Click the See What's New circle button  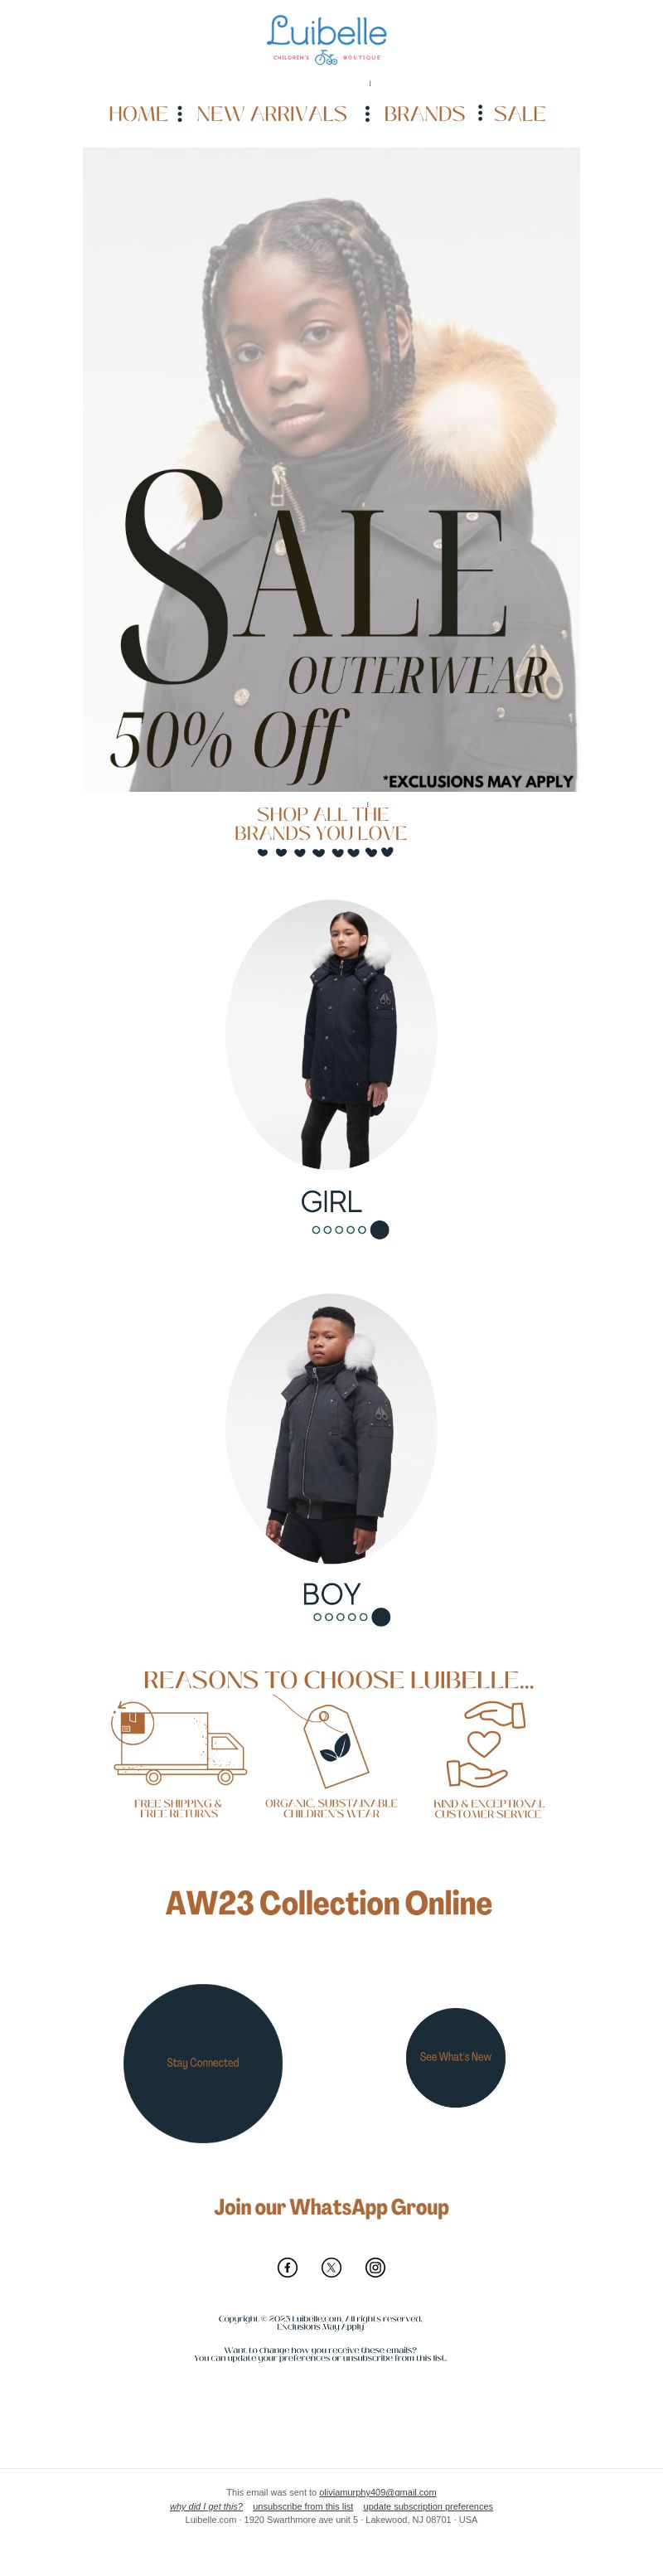(x=455, y=2057)
